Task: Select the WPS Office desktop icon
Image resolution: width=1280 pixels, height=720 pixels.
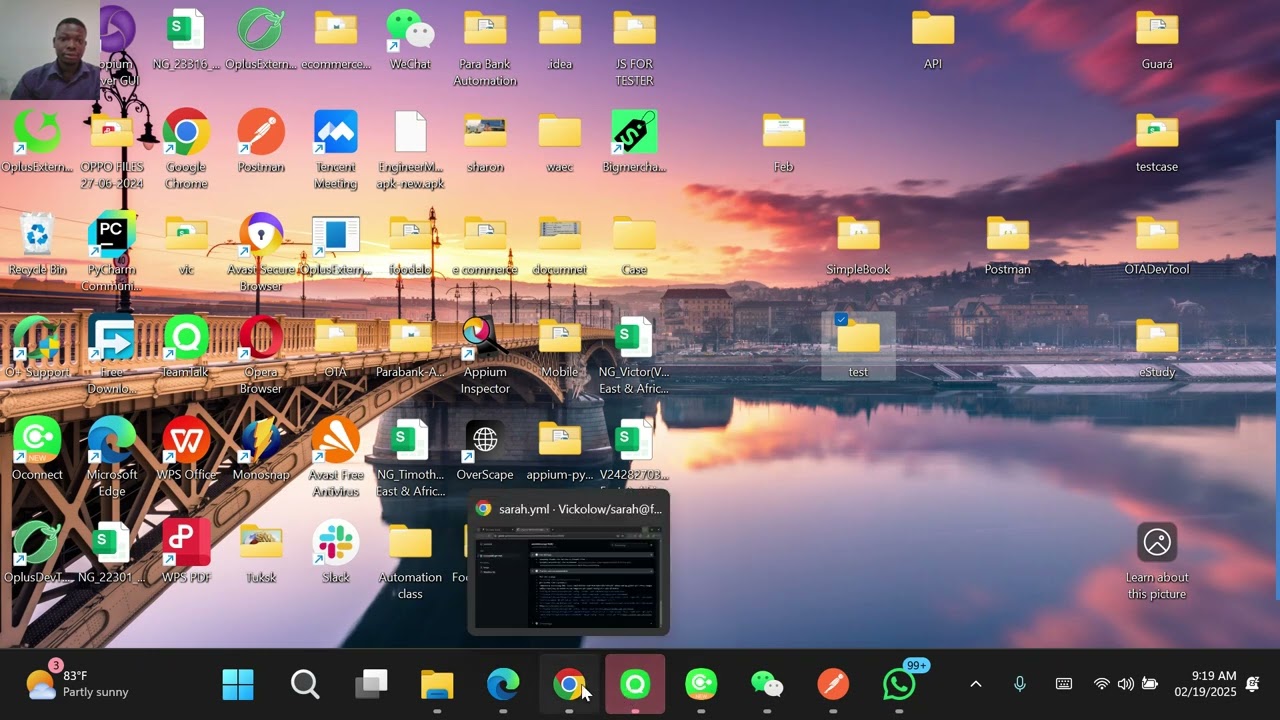Action: point(186,449)
